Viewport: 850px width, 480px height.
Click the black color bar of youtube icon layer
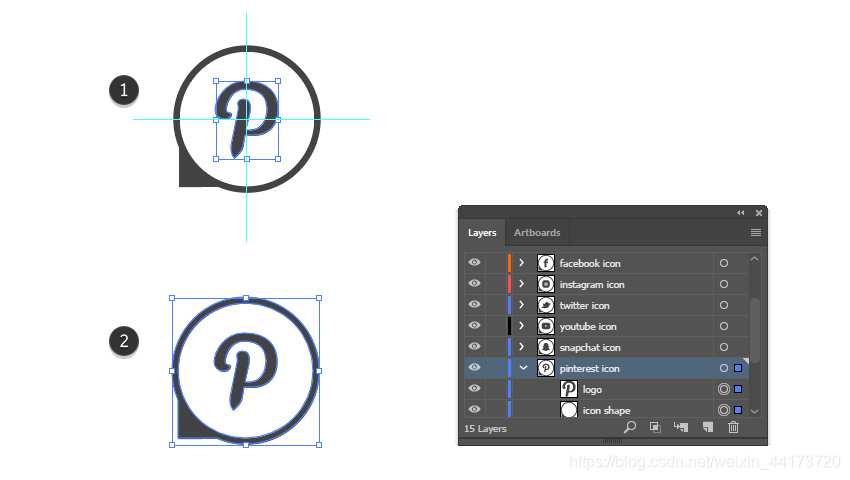click(x=509, y=326)
